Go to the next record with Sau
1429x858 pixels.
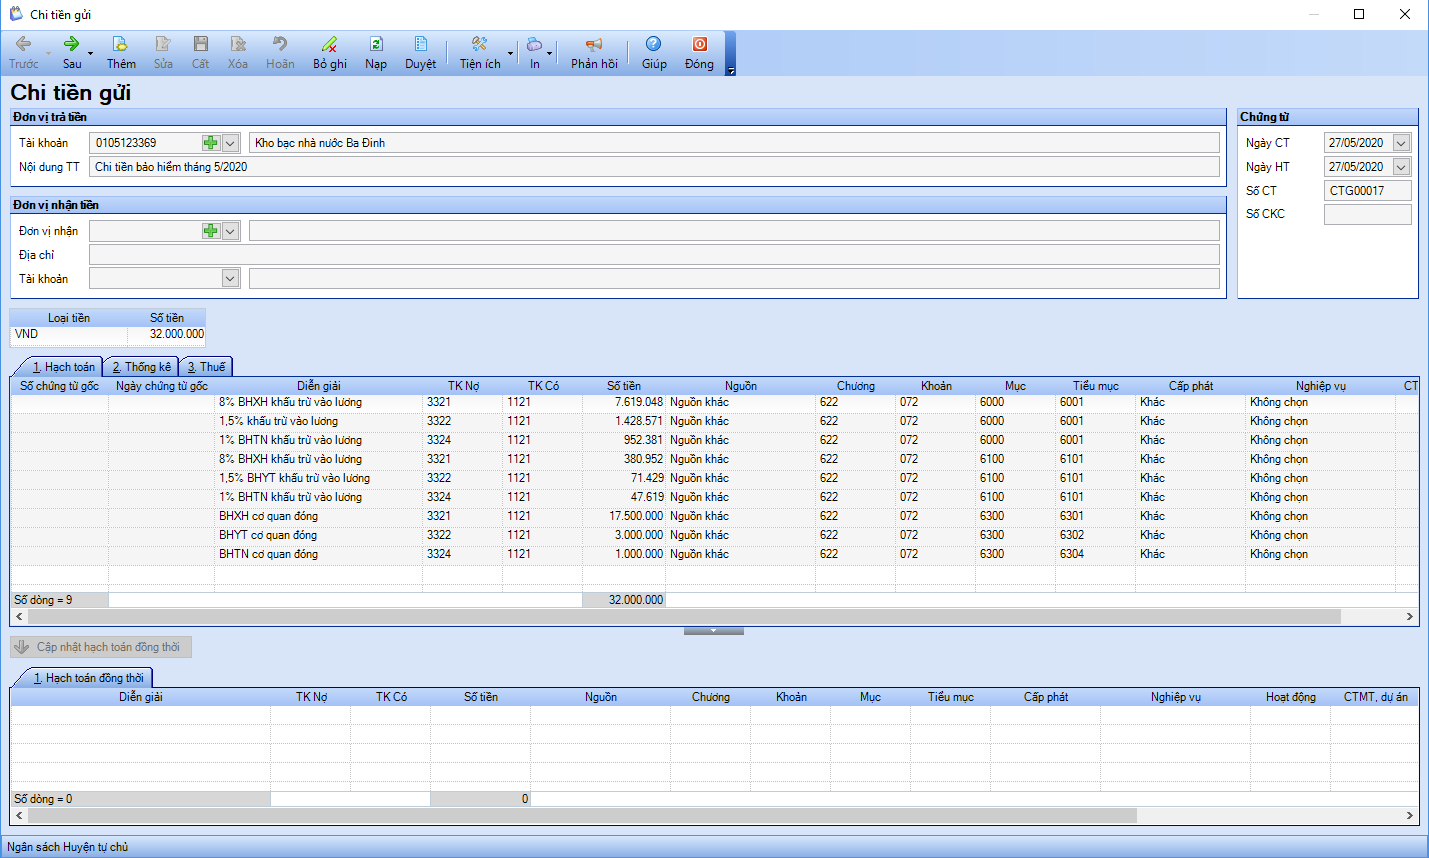(72, 53)
